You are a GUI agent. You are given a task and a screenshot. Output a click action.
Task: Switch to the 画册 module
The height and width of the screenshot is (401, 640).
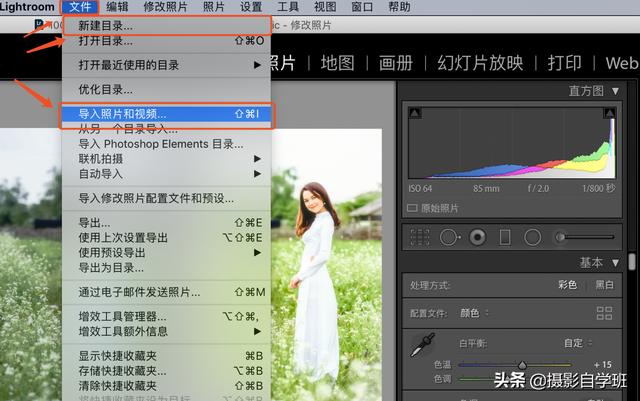[x=396, y=63]
